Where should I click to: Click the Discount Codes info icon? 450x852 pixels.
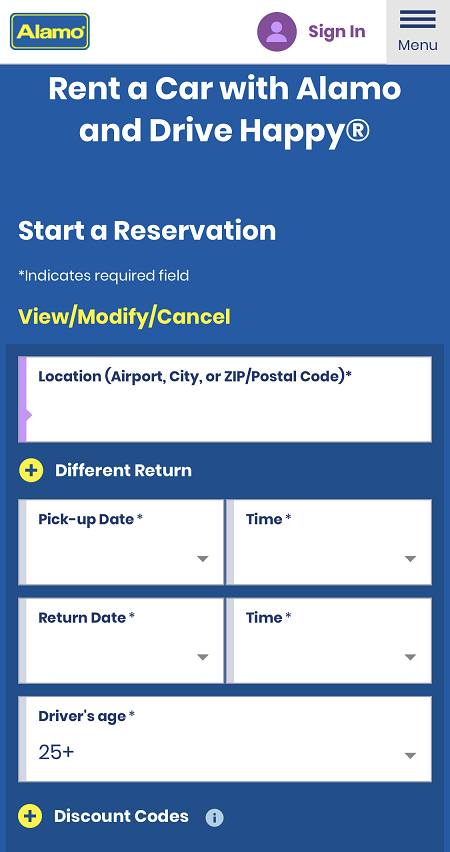click(x=214, y=817)
